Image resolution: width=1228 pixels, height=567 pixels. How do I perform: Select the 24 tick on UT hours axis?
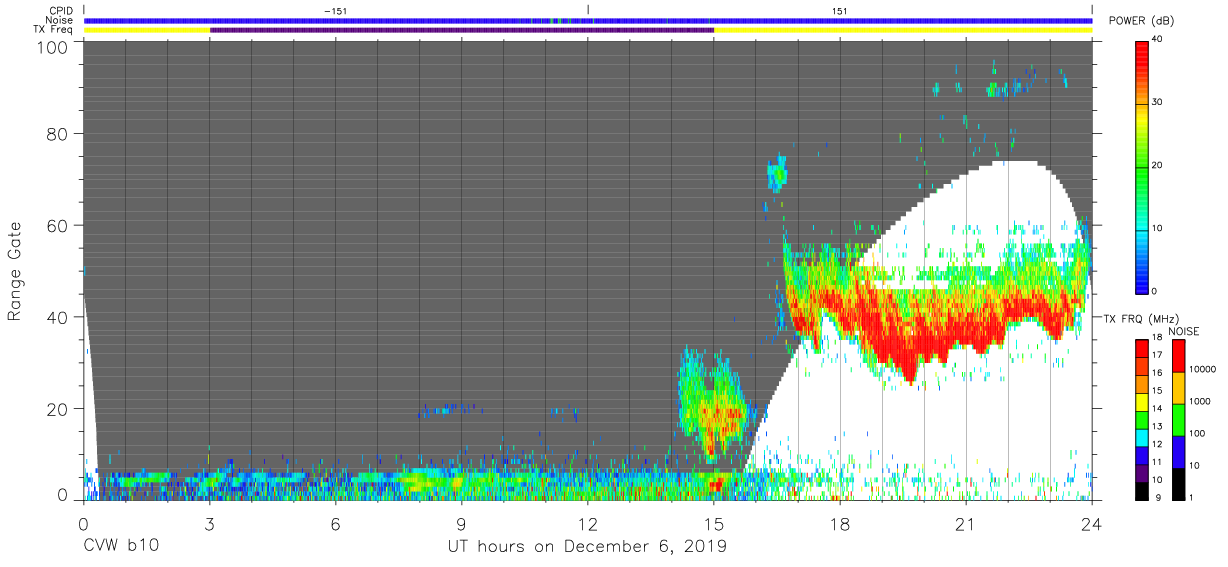click(1091, 523)
